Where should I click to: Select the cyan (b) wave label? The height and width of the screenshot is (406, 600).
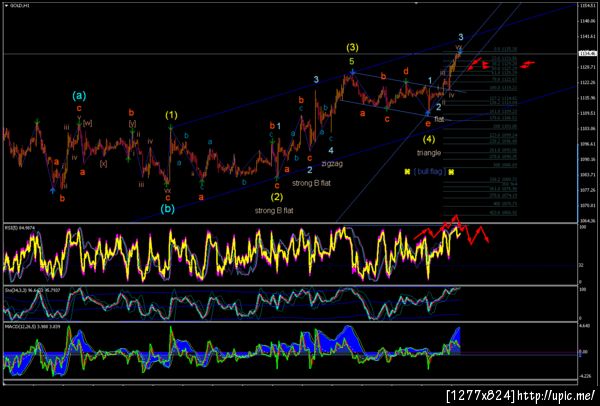tap(167, 209)
